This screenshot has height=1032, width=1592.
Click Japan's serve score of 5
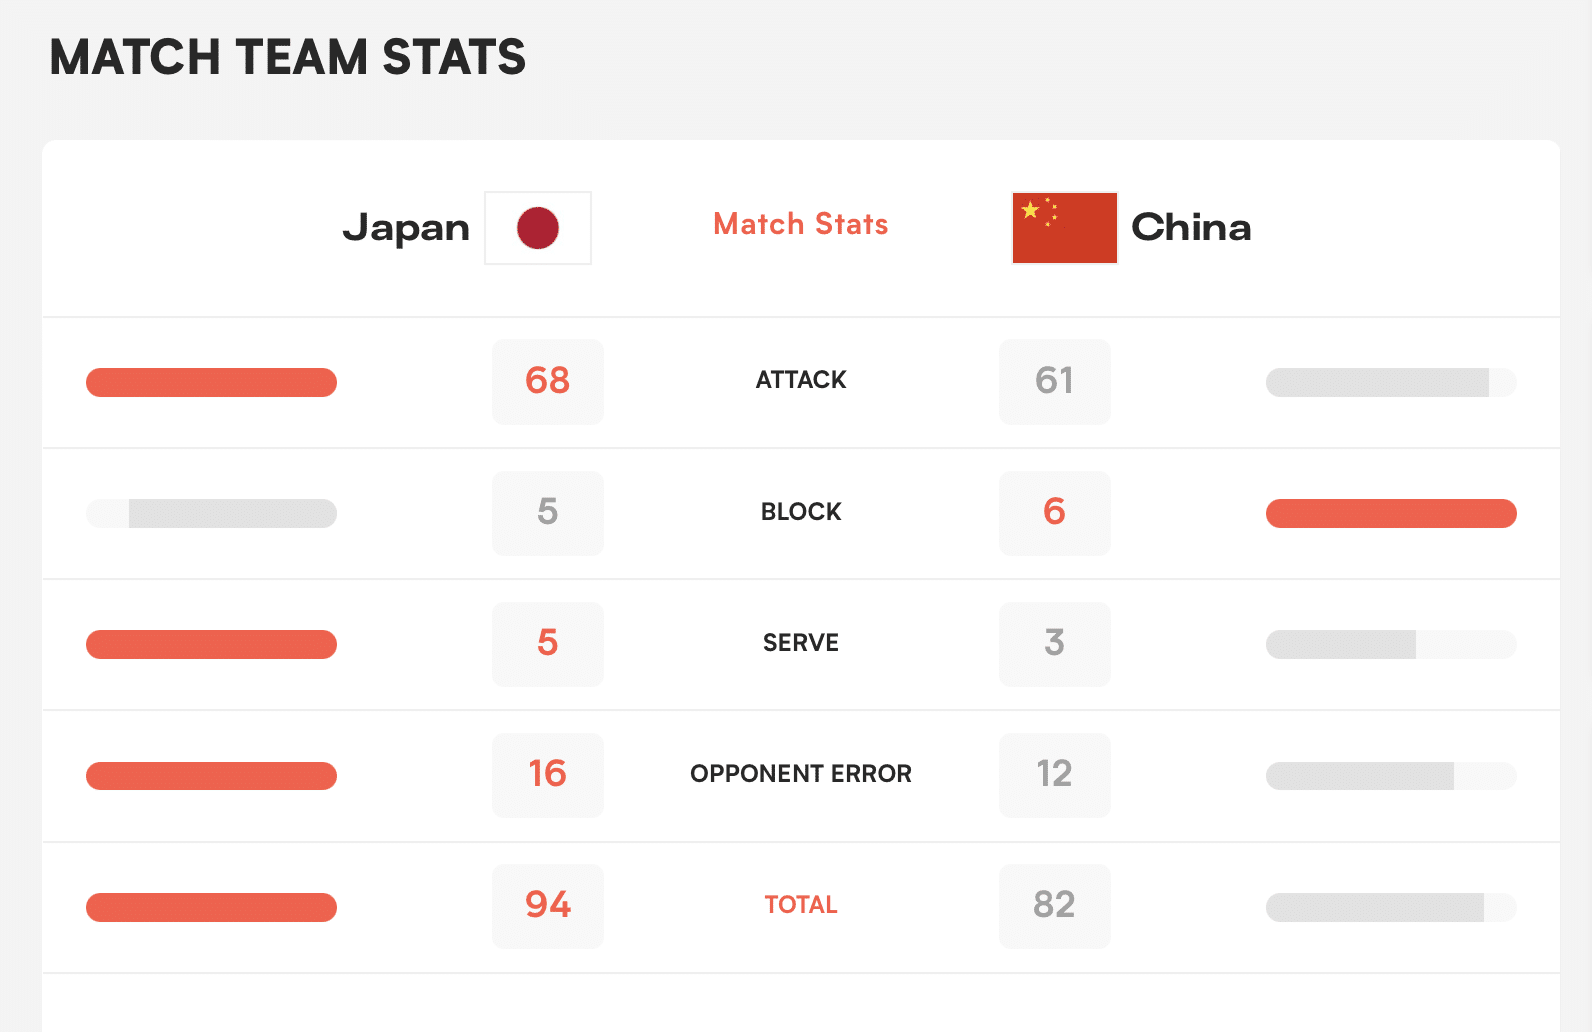(x=548, y=643)
